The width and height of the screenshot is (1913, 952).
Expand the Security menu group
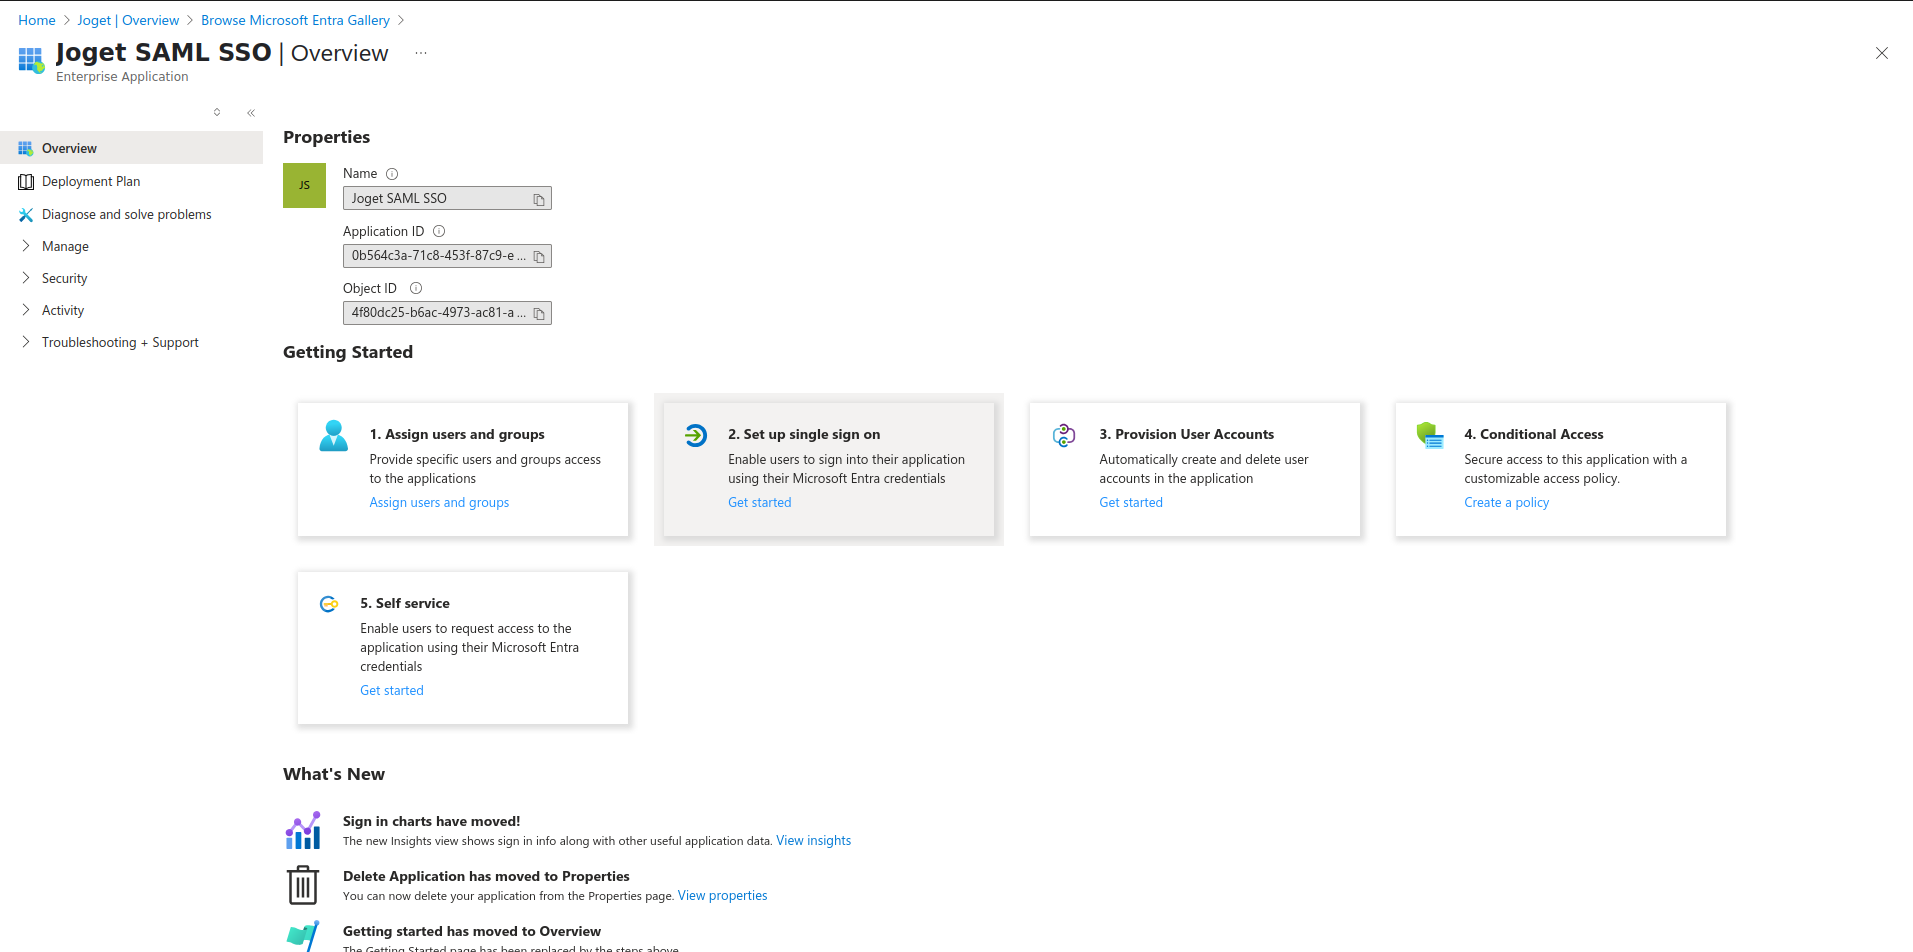(64, 278)
